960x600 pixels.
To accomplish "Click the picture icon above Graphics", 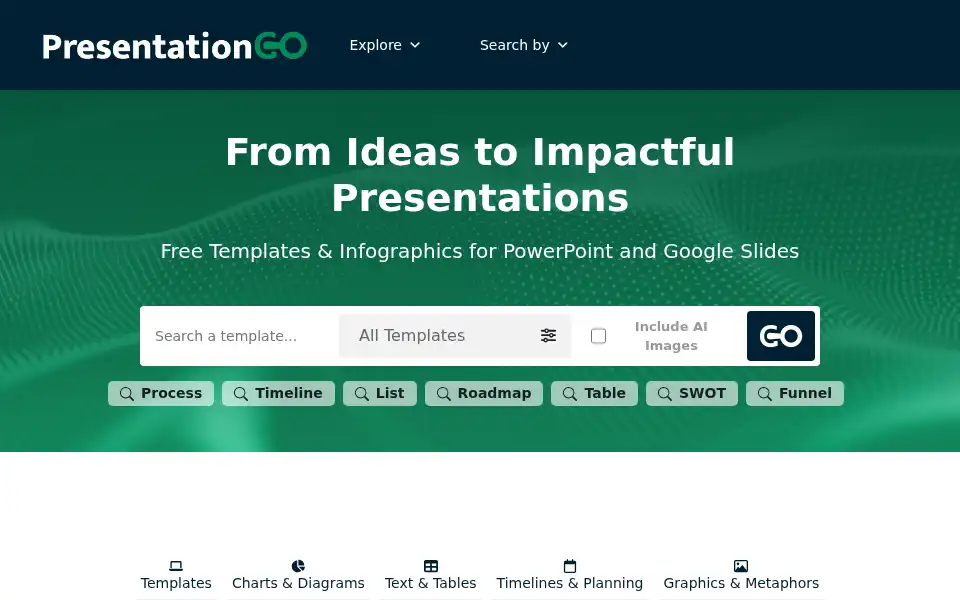I will pos(741,566).
